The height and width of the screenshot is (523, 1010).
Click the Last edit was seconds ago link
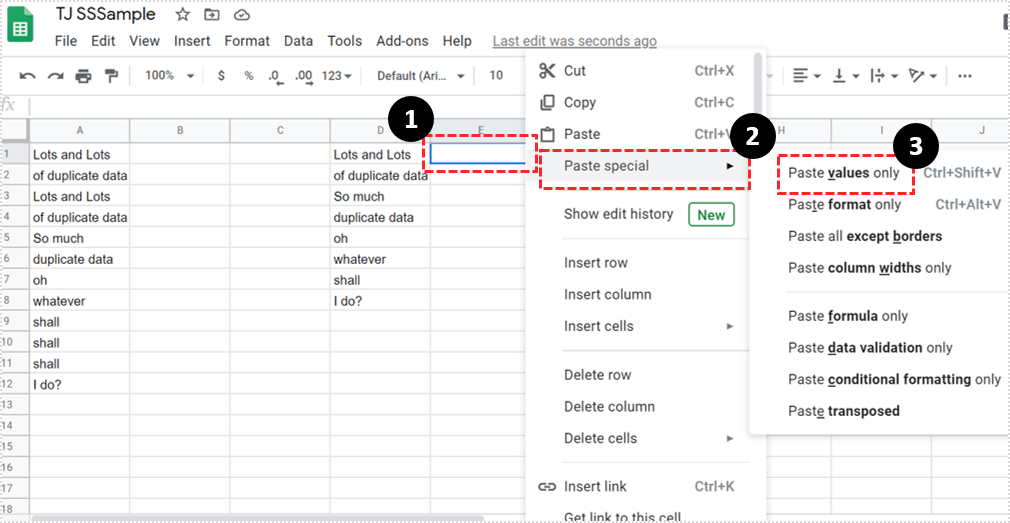click(574, 41)
